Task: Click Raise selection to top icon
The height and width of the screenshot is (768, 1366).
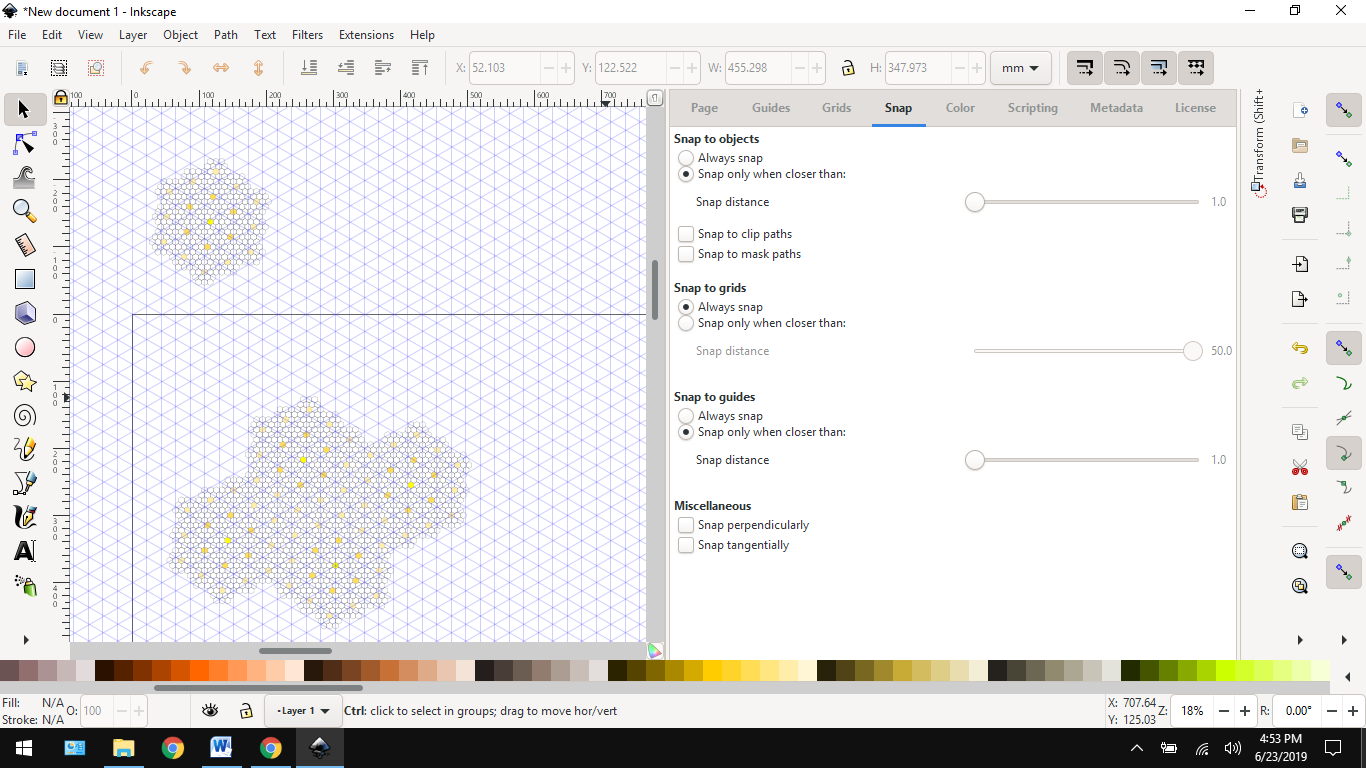Action: coord(420,68)
